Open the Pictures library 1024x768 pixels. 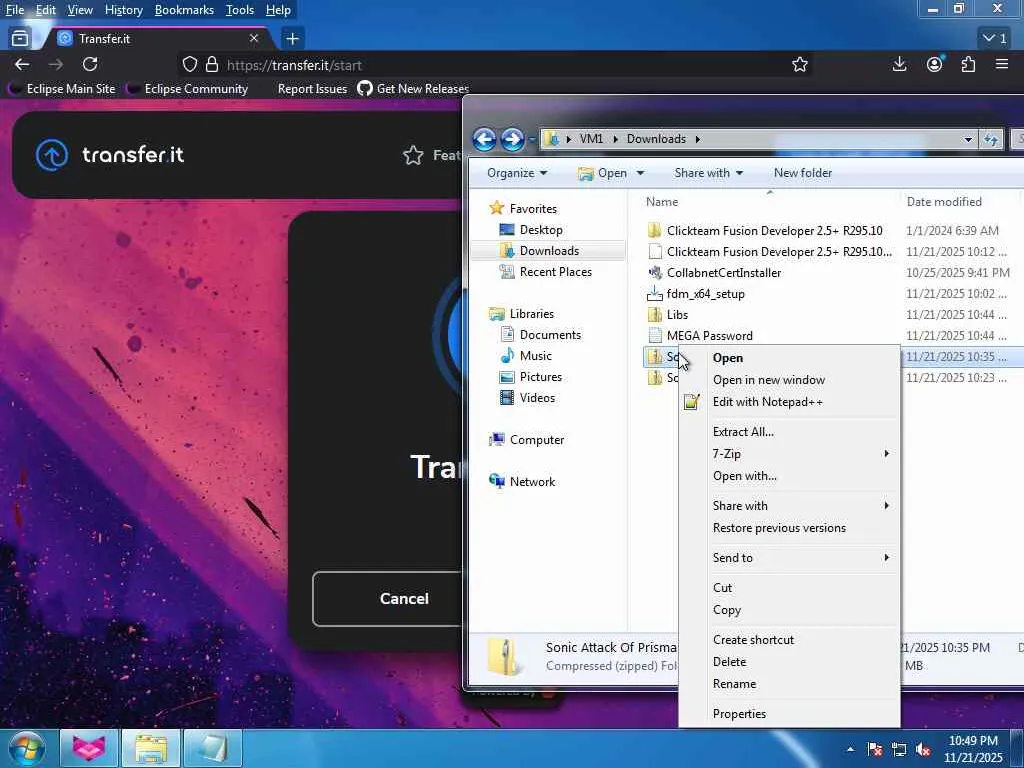pos(540,377)
